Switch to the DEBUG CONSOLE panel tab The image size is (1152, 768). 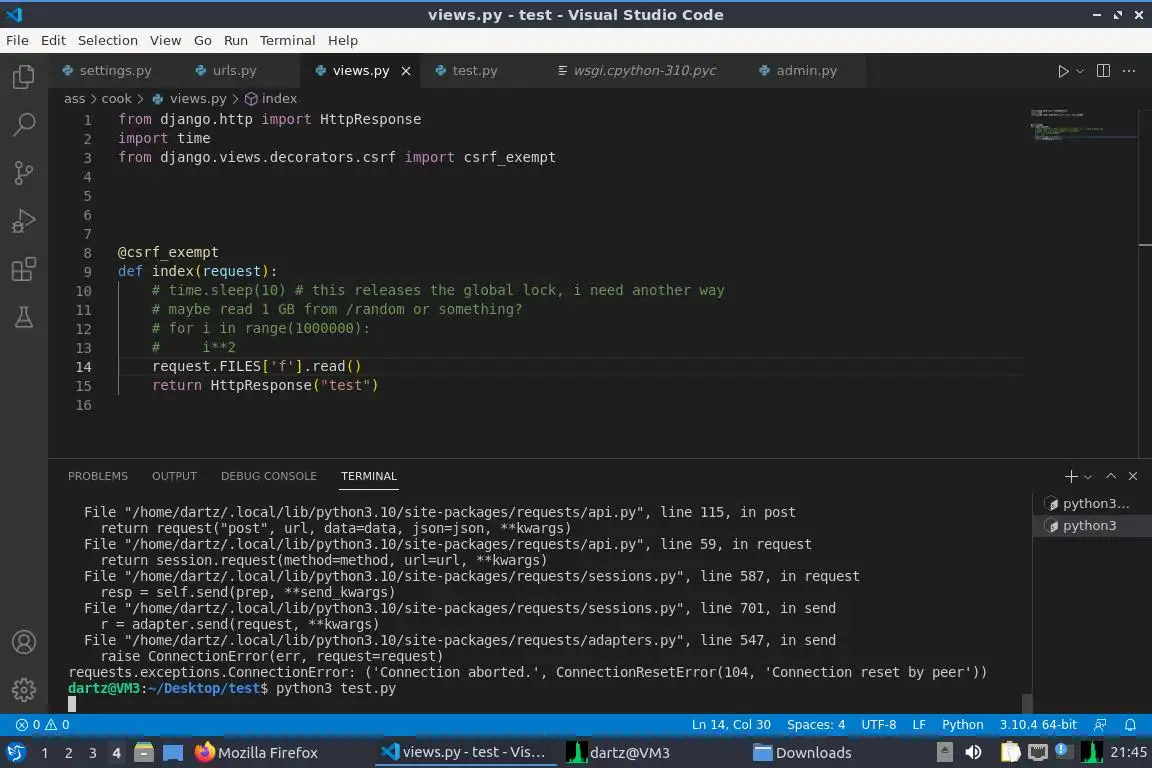[x=269, y=476]
